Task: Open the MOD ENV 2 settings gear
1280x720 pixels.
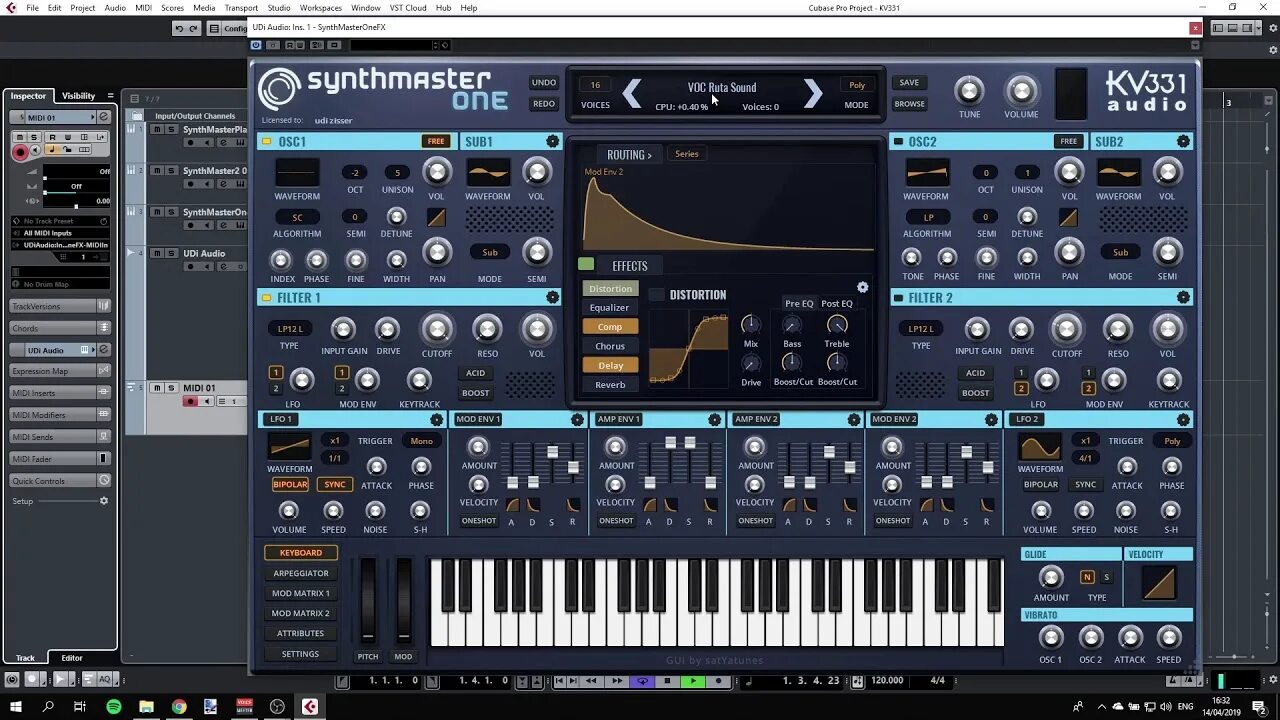Action: 991,419
